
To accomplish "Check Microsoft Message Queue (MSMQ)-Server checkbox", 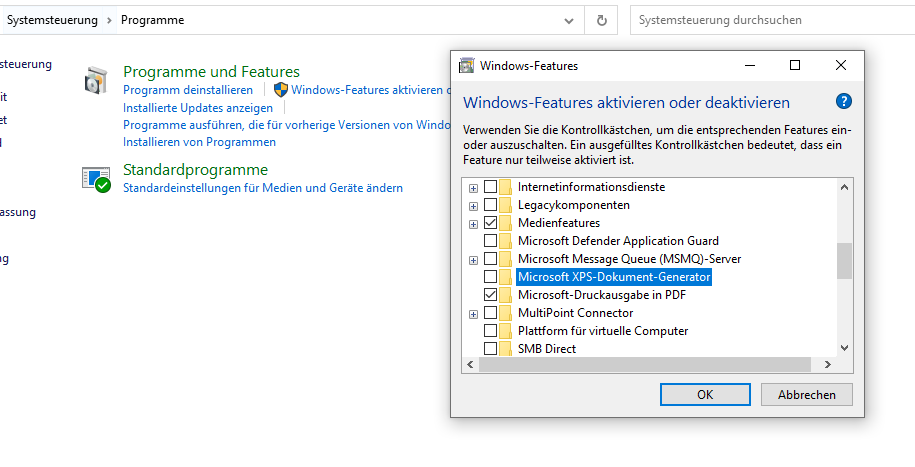I will coord(490,259).
